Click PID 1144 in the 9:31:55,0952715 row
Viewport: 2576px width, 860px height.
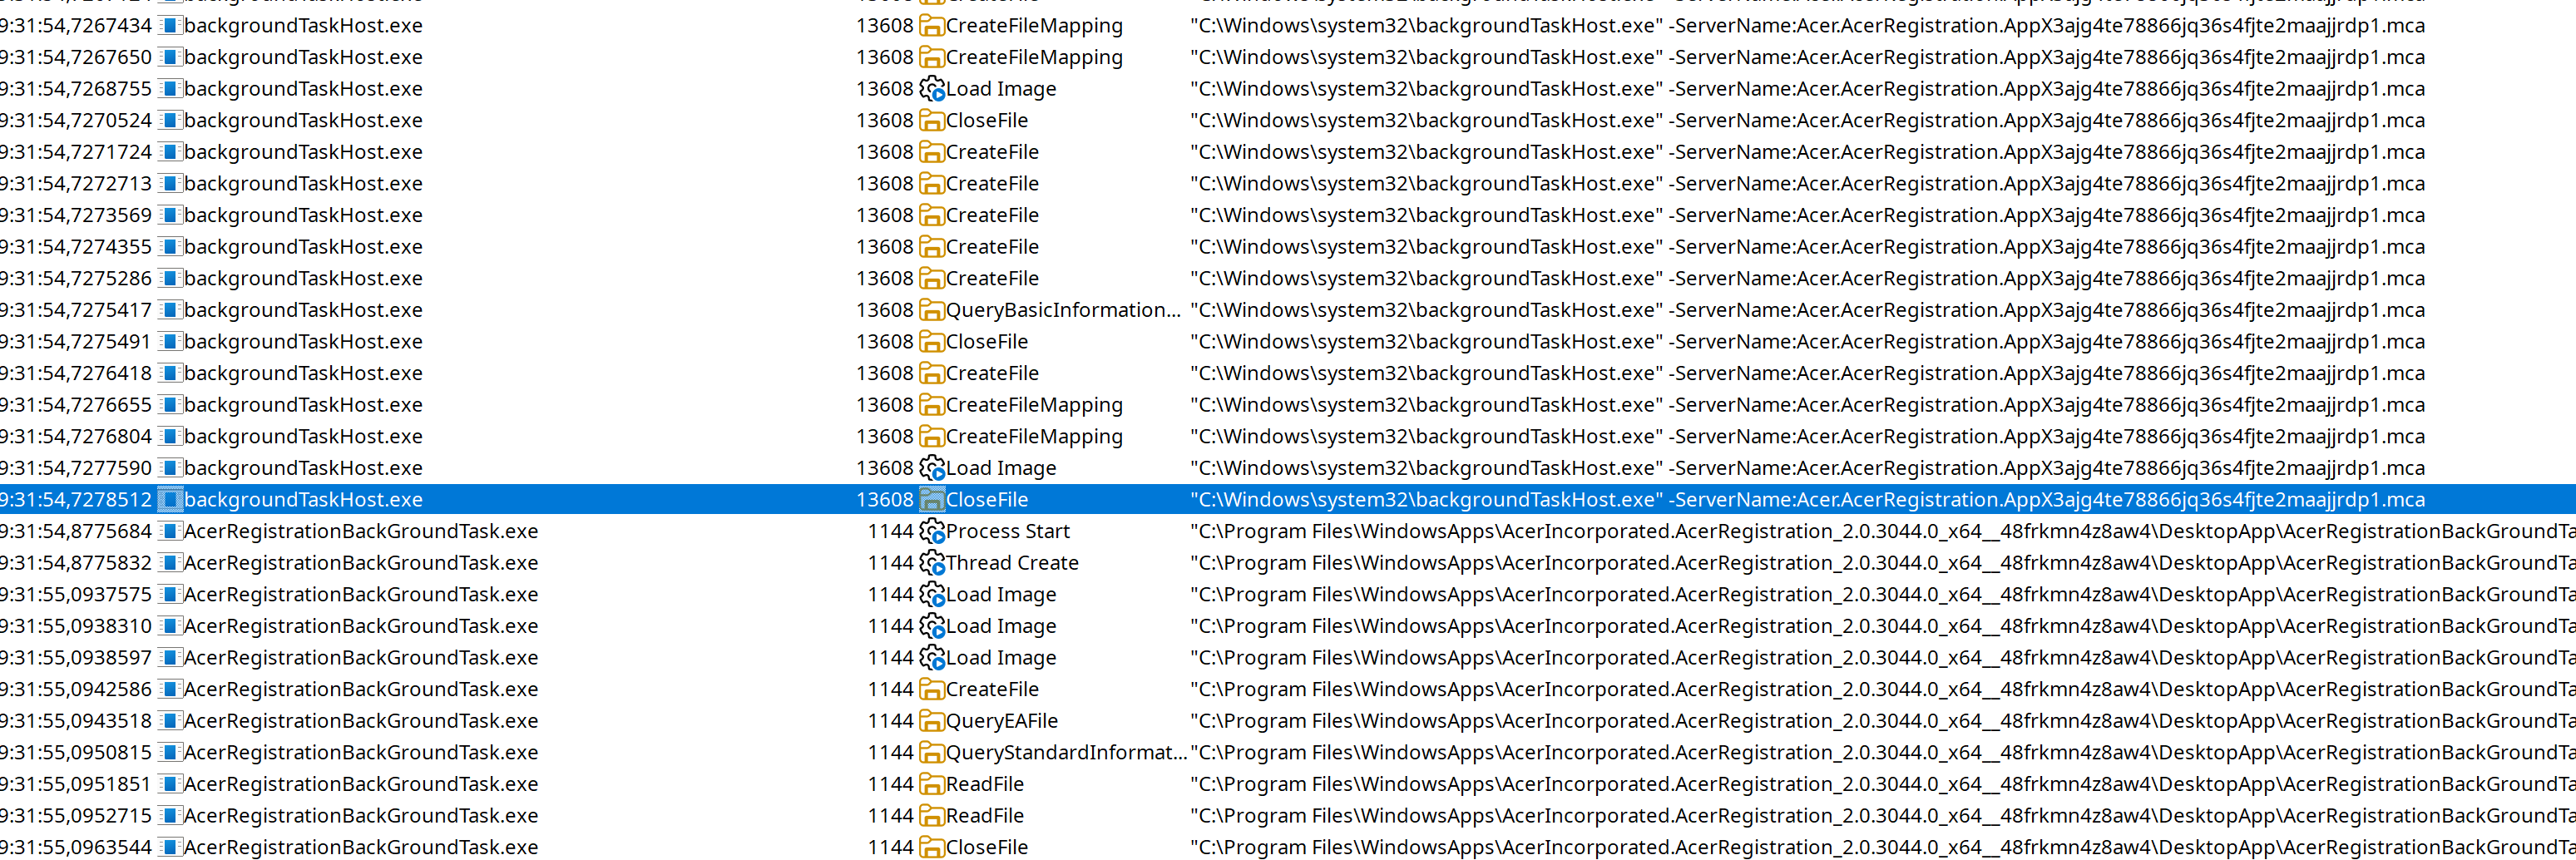point(891,816)
